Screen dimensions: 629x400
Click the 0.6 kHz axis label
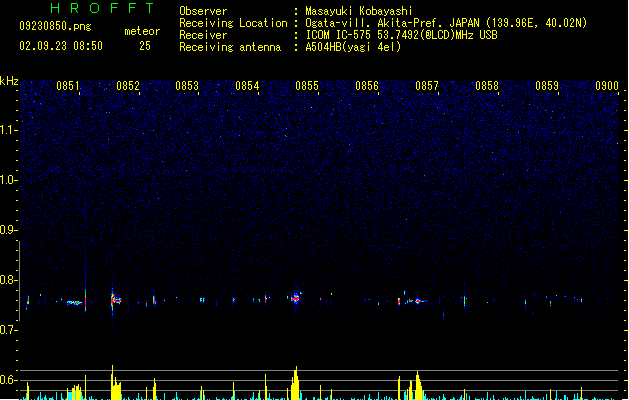click(8, 380)
